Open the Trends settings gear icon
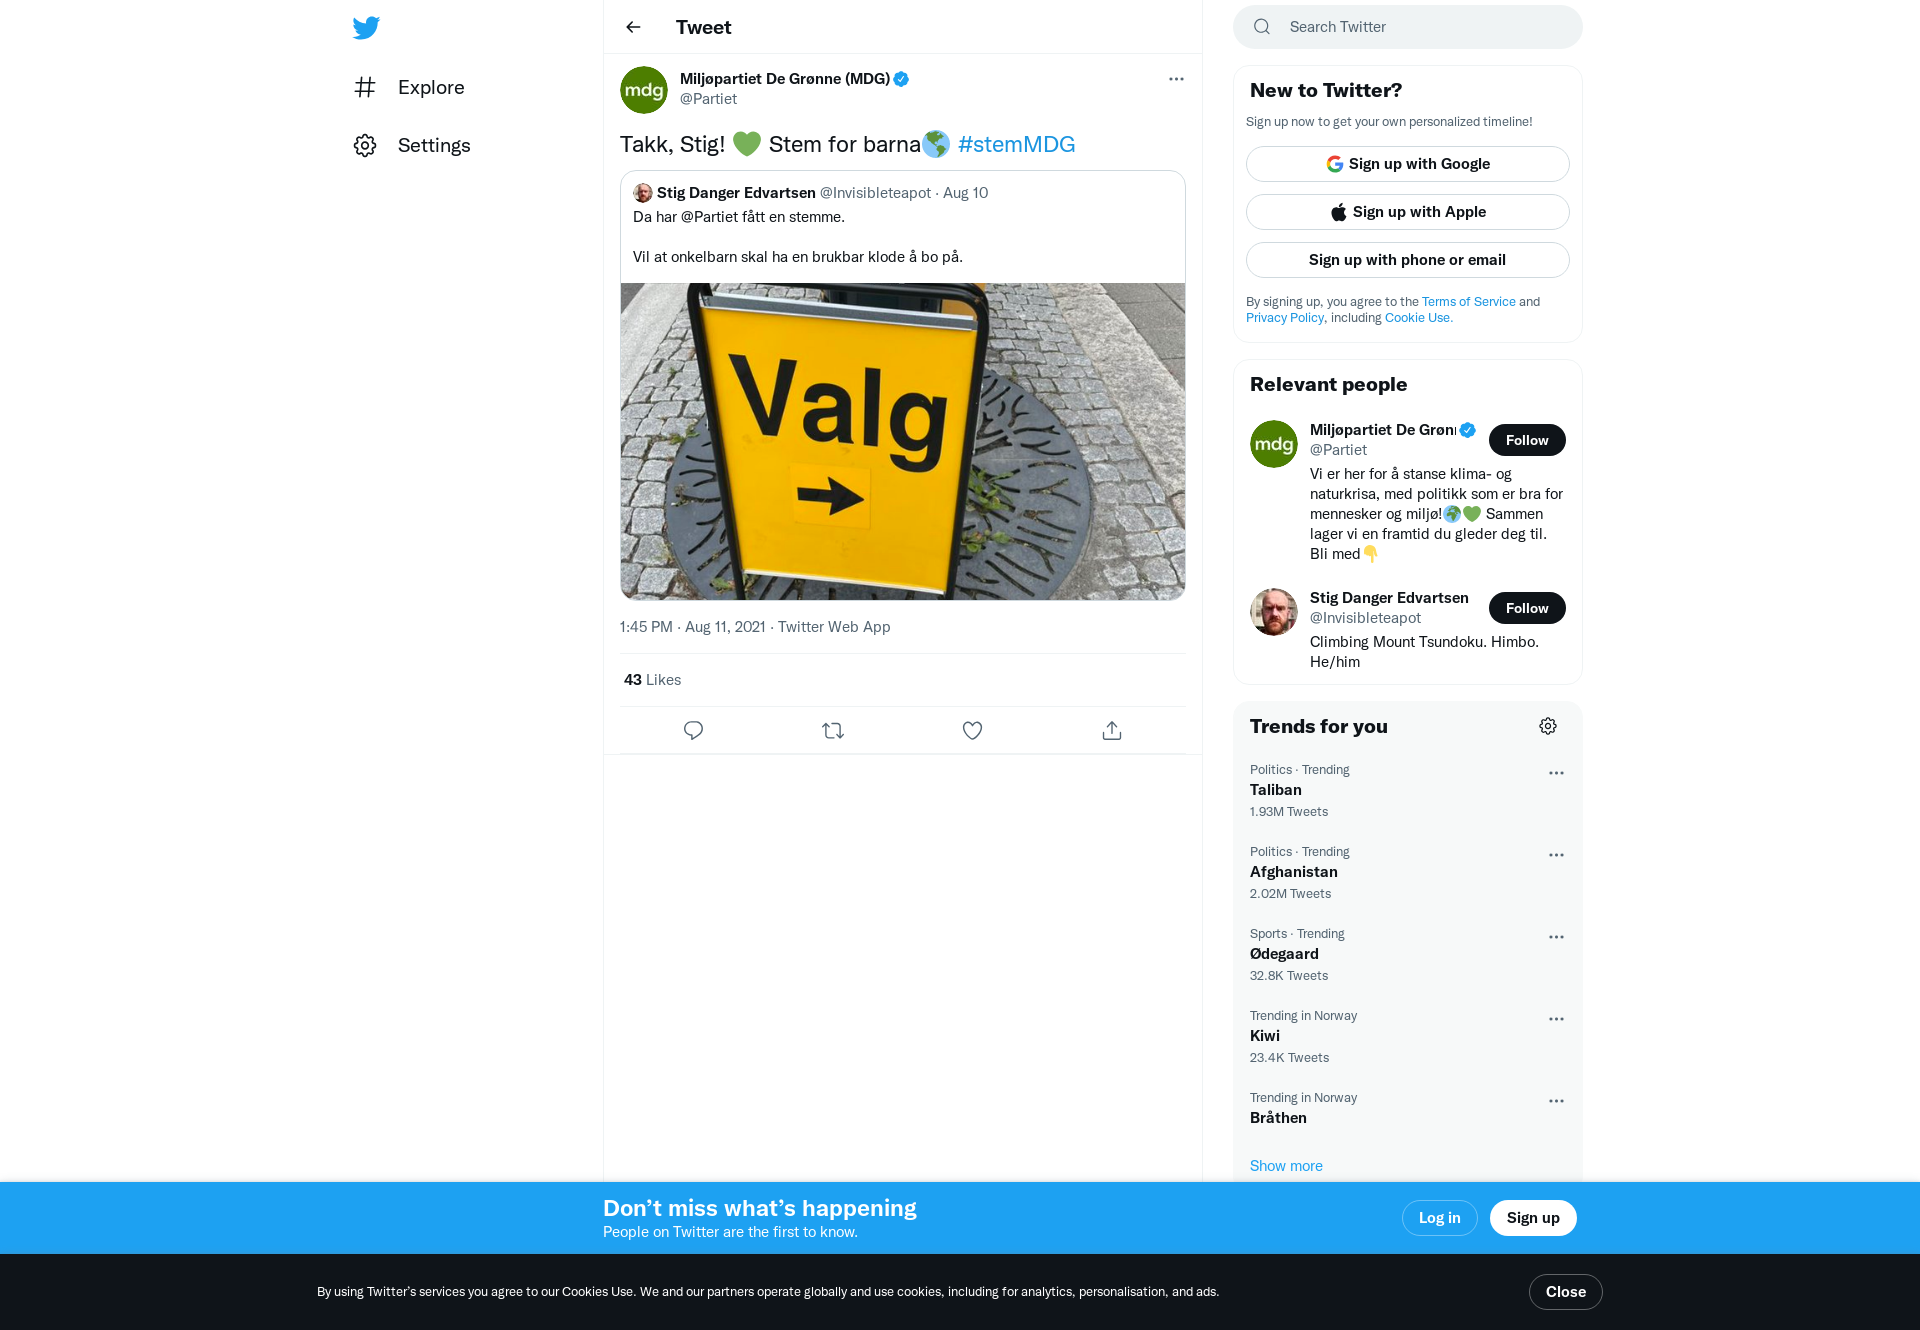 [1548, 726]
